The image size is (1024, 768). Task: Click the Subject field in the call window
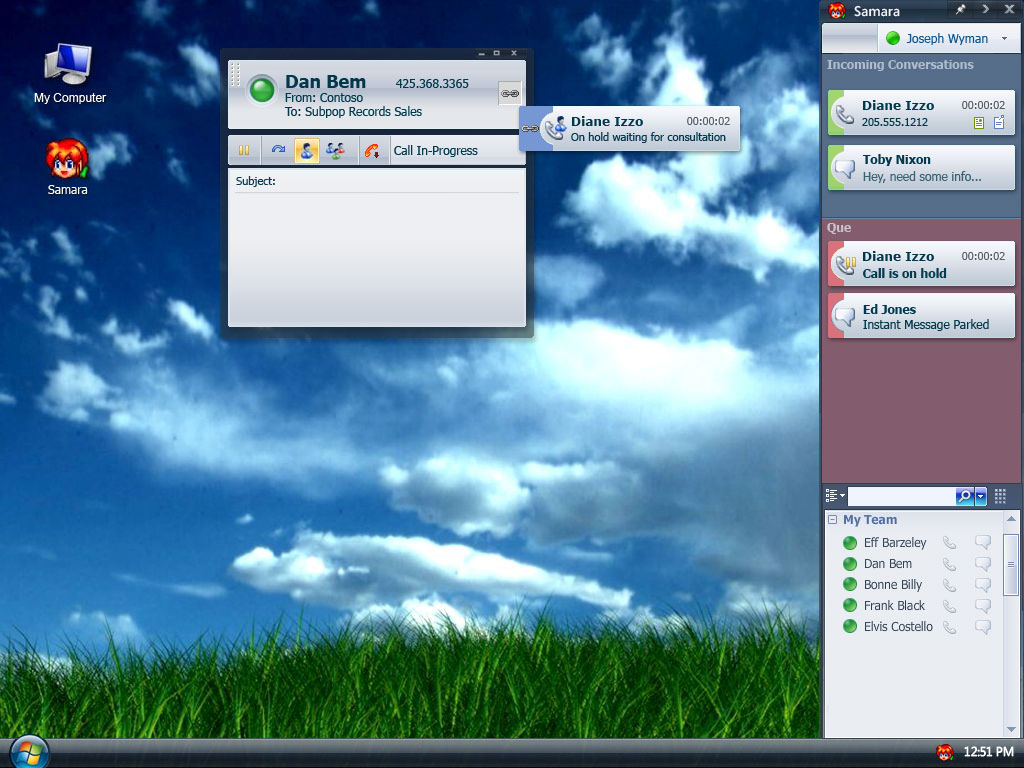pos(377,182)
